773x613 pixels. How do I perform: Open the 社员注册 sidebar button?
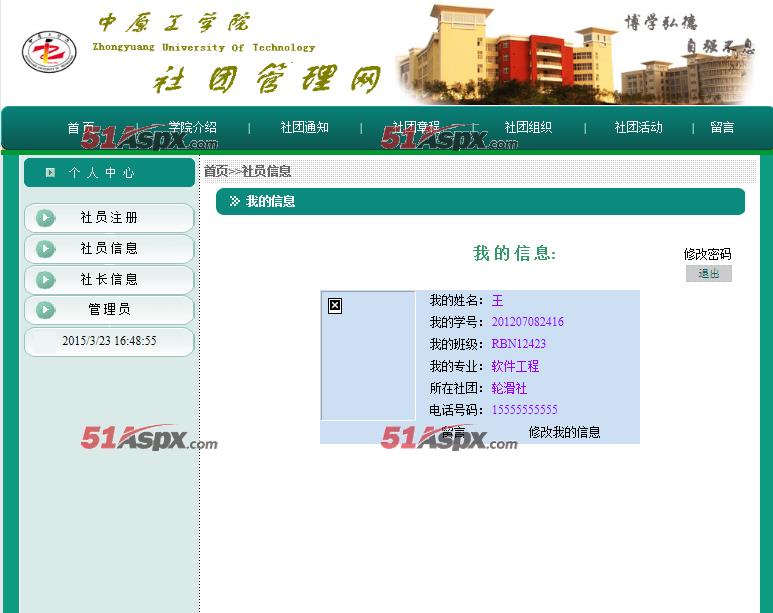coord(109,218)
